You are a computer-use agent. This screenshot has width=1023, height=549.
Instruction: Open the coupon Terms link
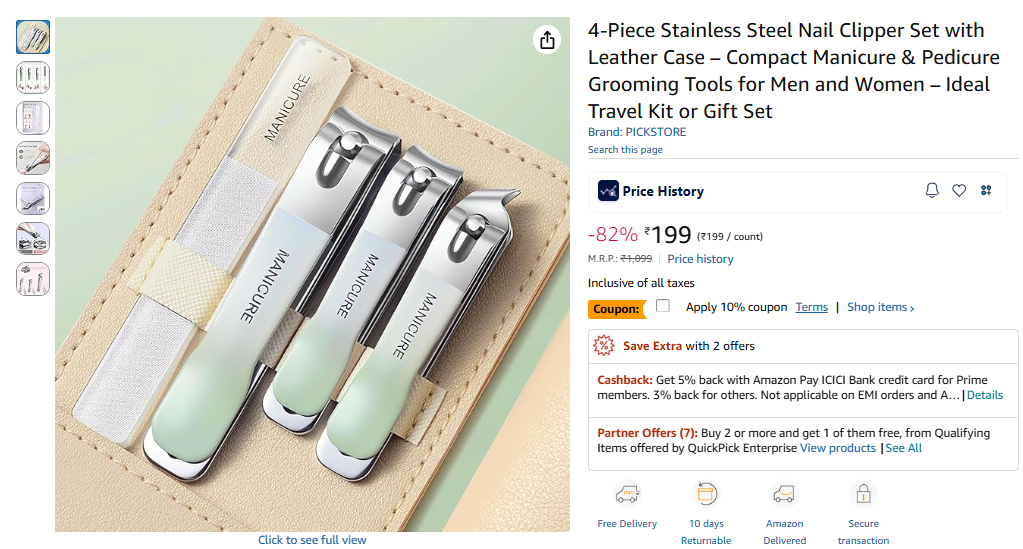811,307
